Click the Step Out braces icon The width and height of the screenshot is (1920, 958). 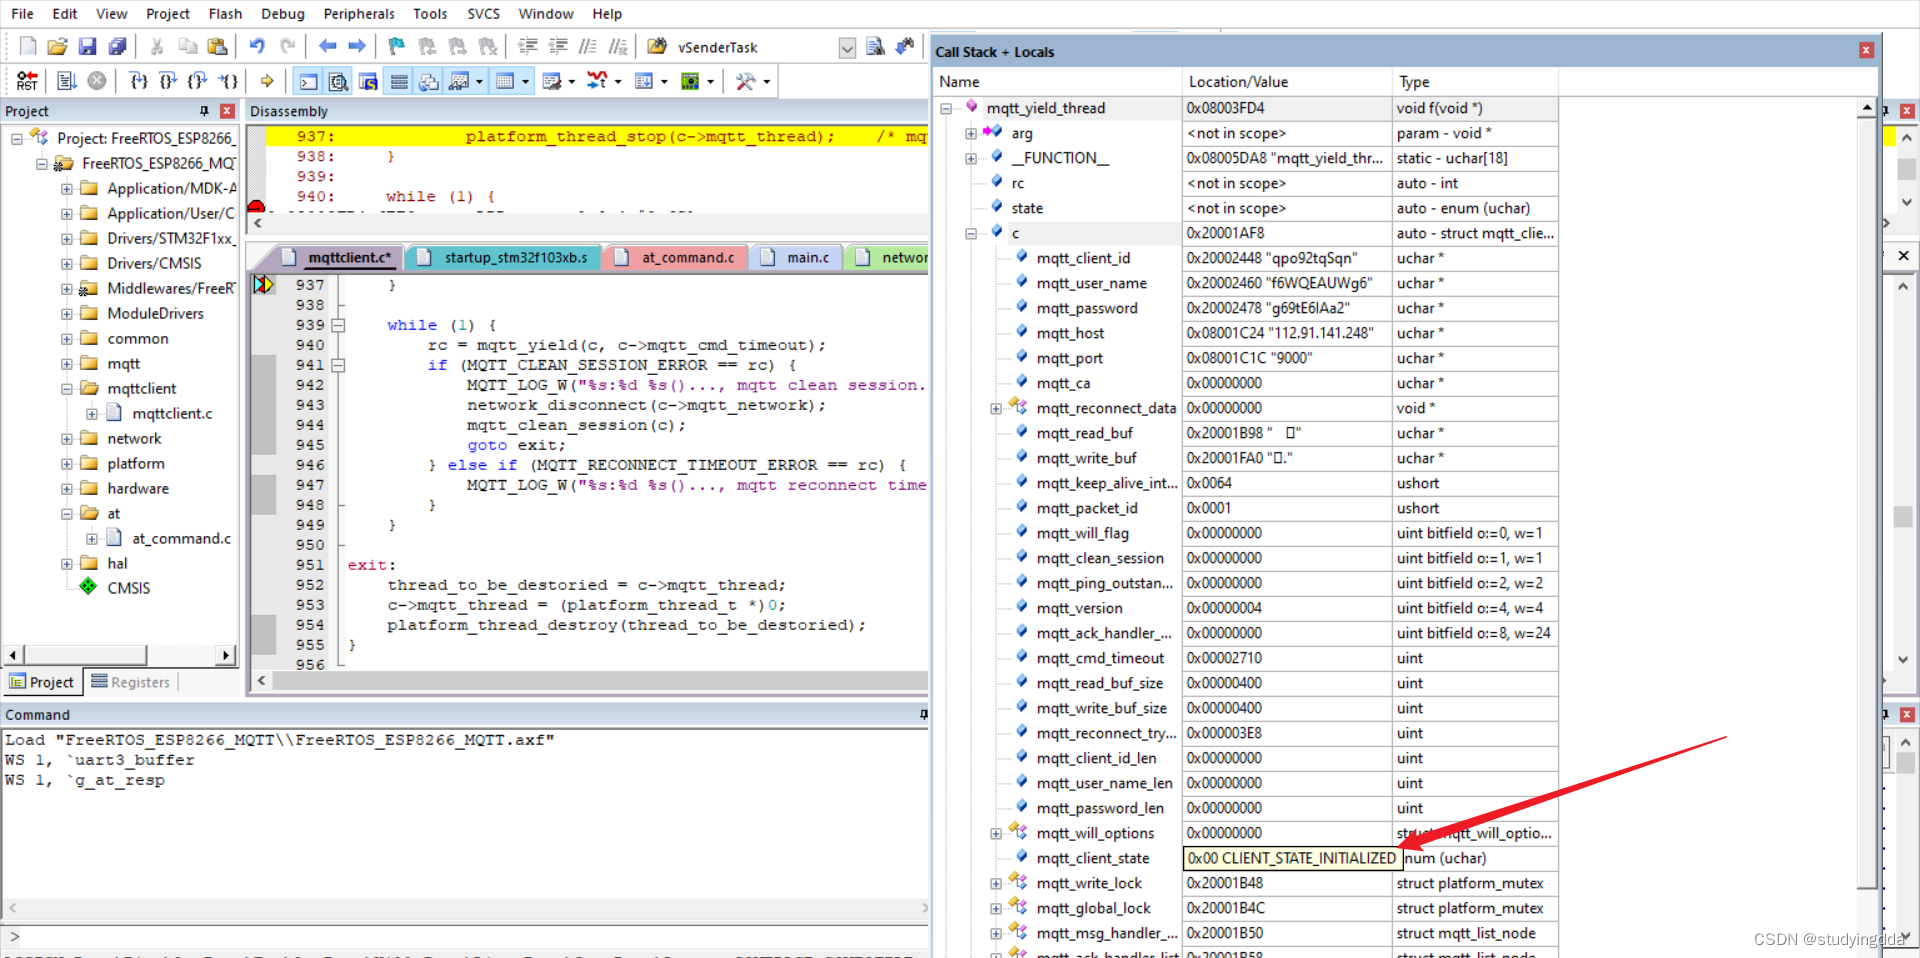tap(198, 81)
